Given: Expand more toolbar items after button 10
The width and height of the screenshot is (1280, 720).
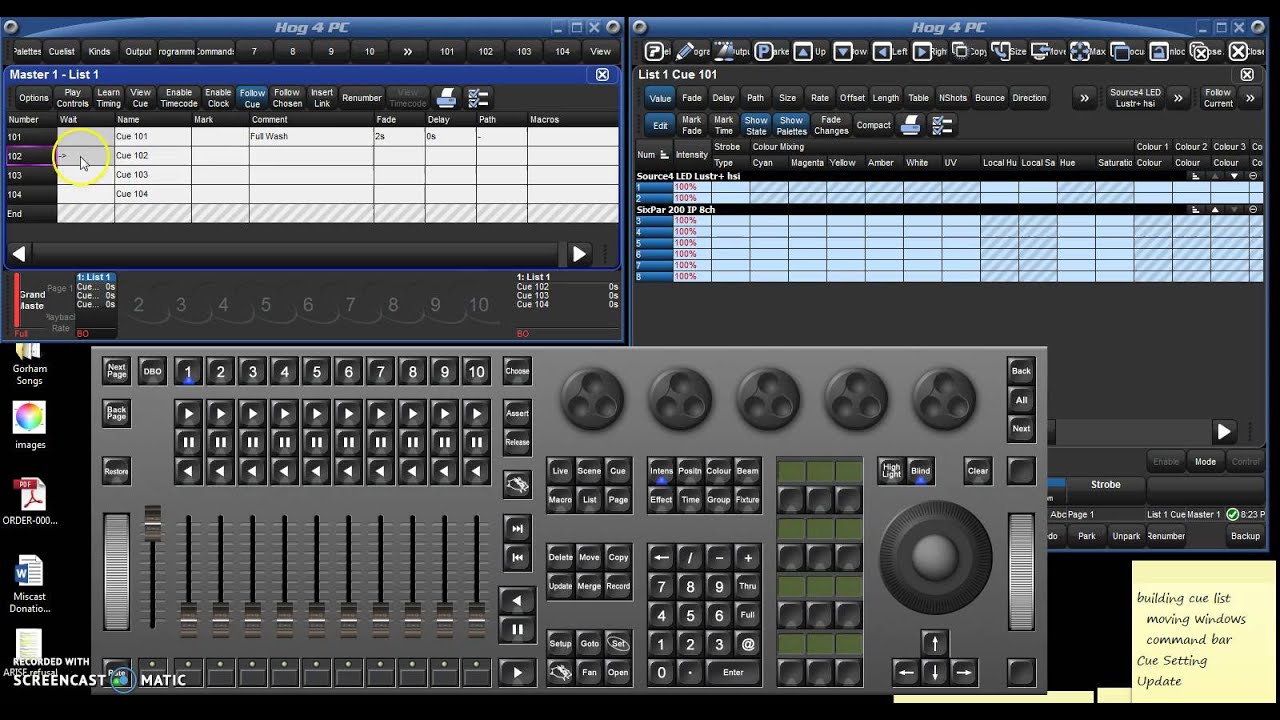Looking at the screenshot, I should pyautogui.click(x=408, y=52).
